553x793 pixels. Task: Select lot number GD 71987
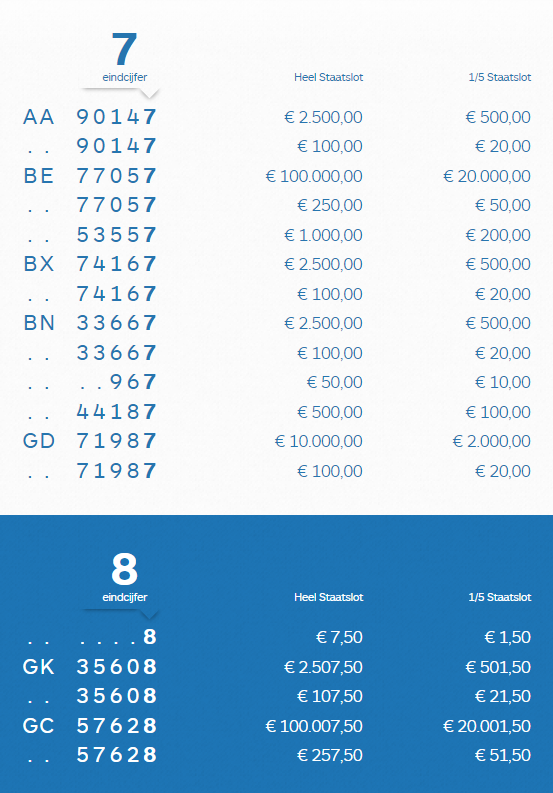coord(90,441)
